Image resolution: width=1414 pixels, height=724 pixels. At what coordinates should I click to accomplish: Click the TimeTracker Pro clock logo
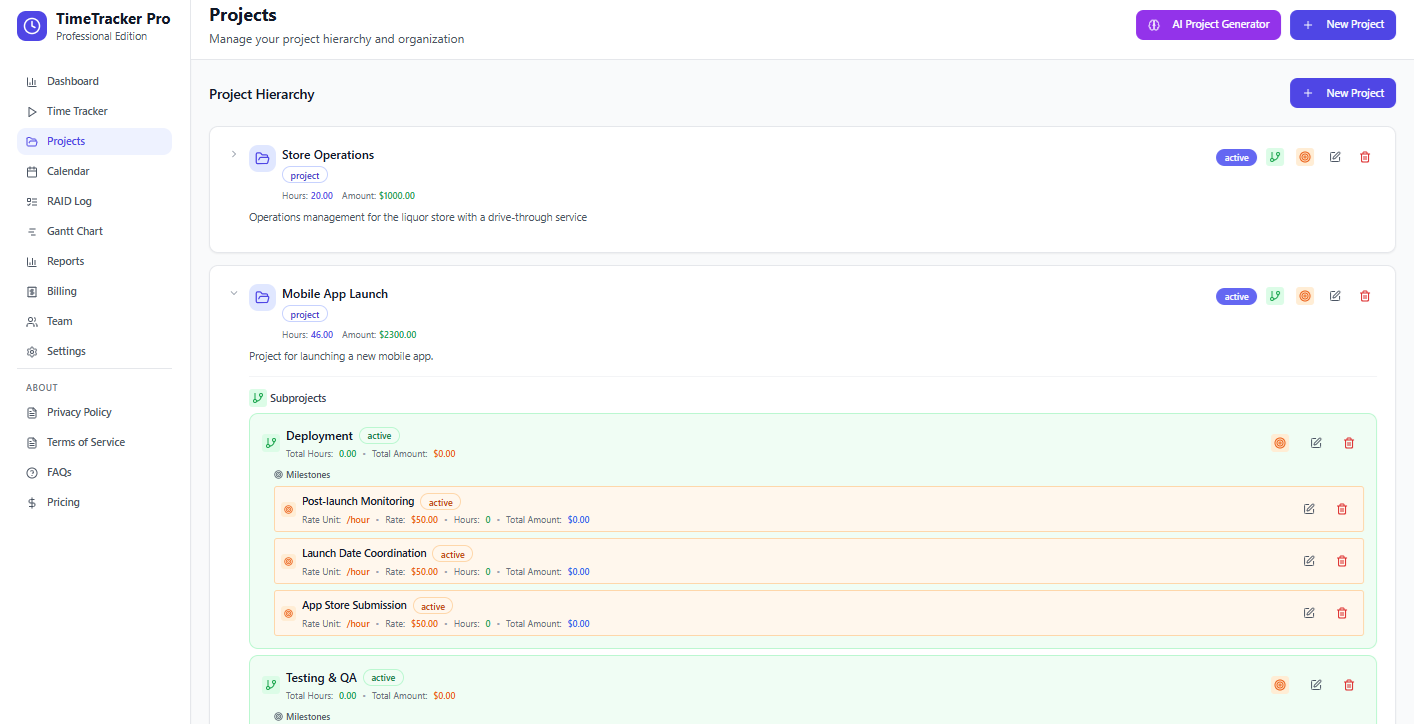[31, 26]
